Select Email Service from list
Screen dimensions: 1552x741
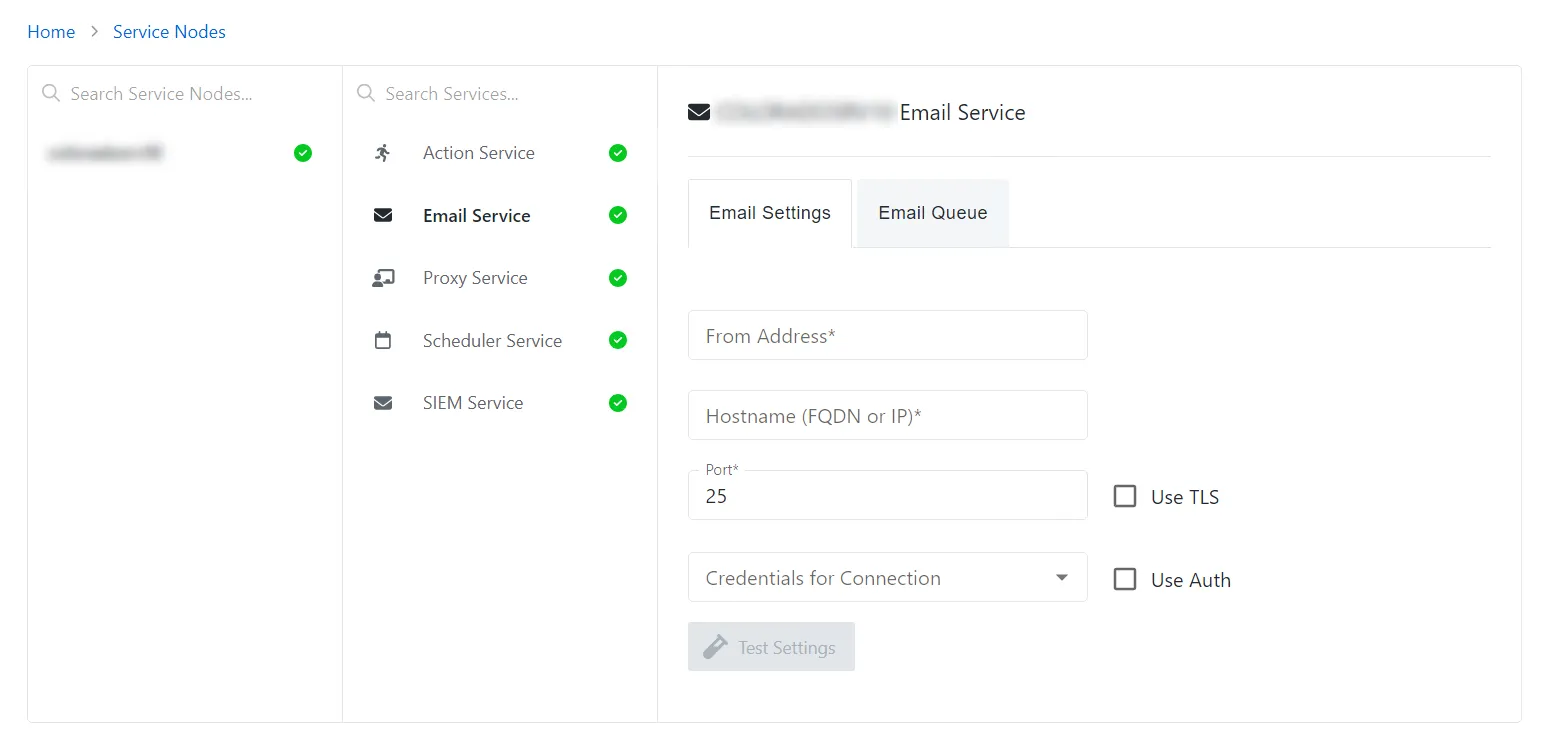click(500, 215)
